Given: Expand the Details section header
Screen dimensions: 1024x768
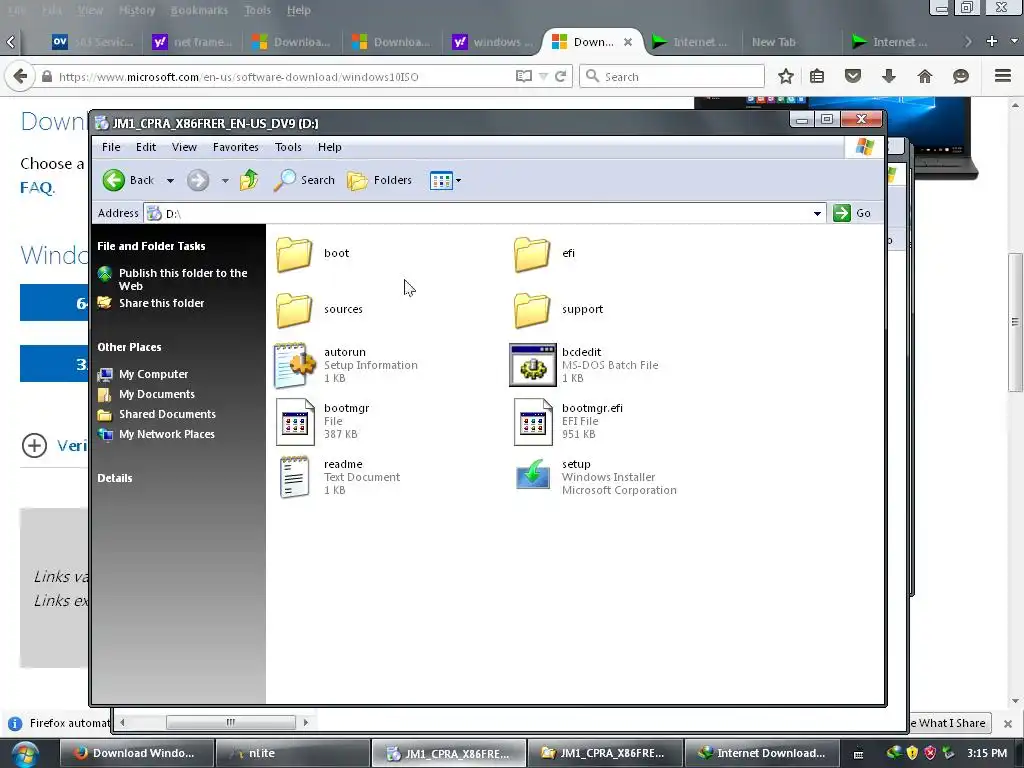Looking at the screenshot, I should [x=115, y=478].
